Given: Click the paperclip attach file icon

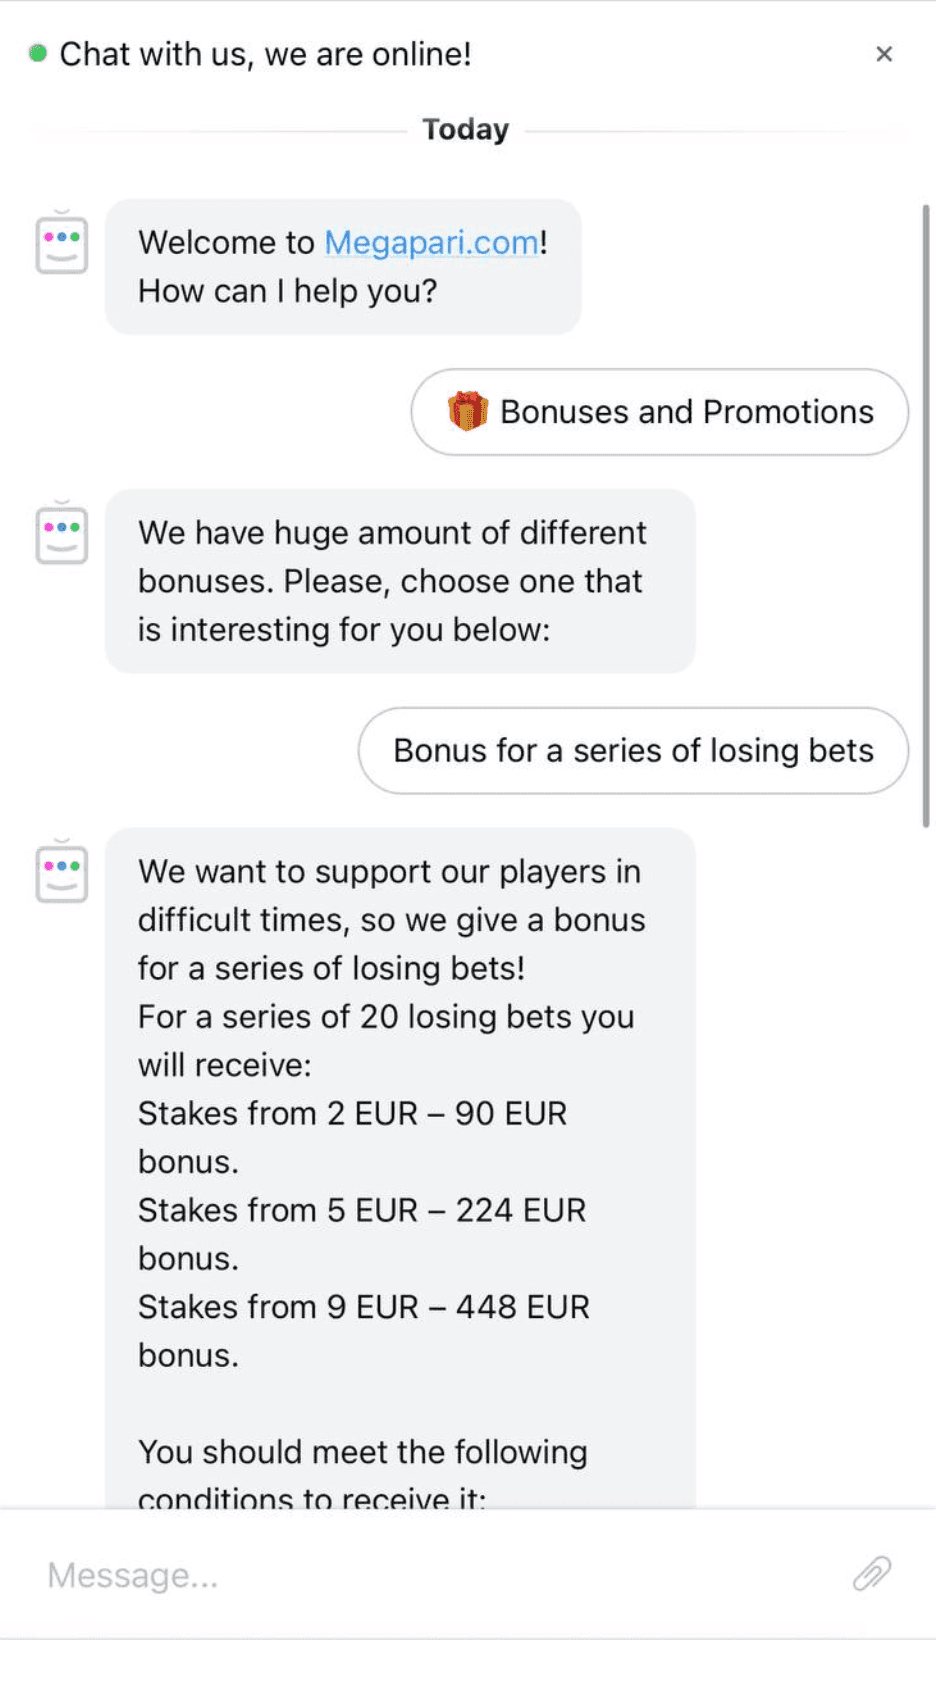Looking at the screenshot, I should [x=872, y=1573].
